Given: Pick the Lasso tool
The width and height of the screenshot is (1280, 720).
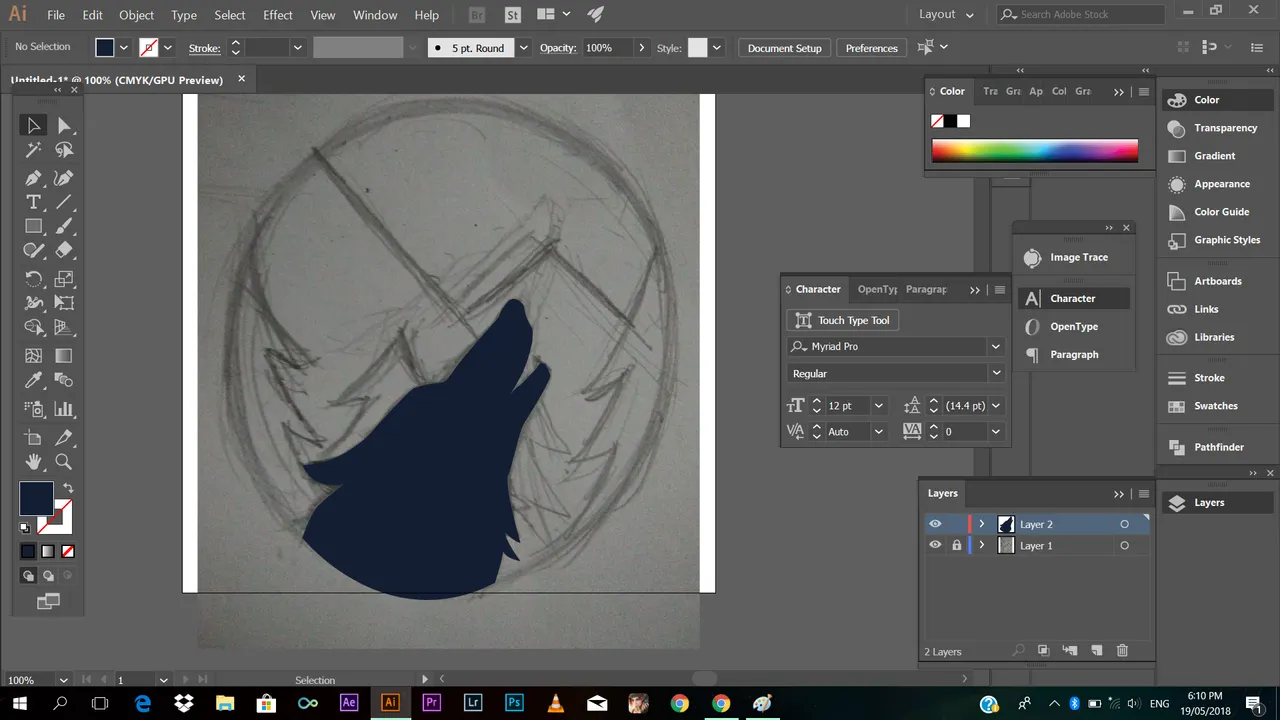Looking at the screenshot, I should click(x=64, y=150).
